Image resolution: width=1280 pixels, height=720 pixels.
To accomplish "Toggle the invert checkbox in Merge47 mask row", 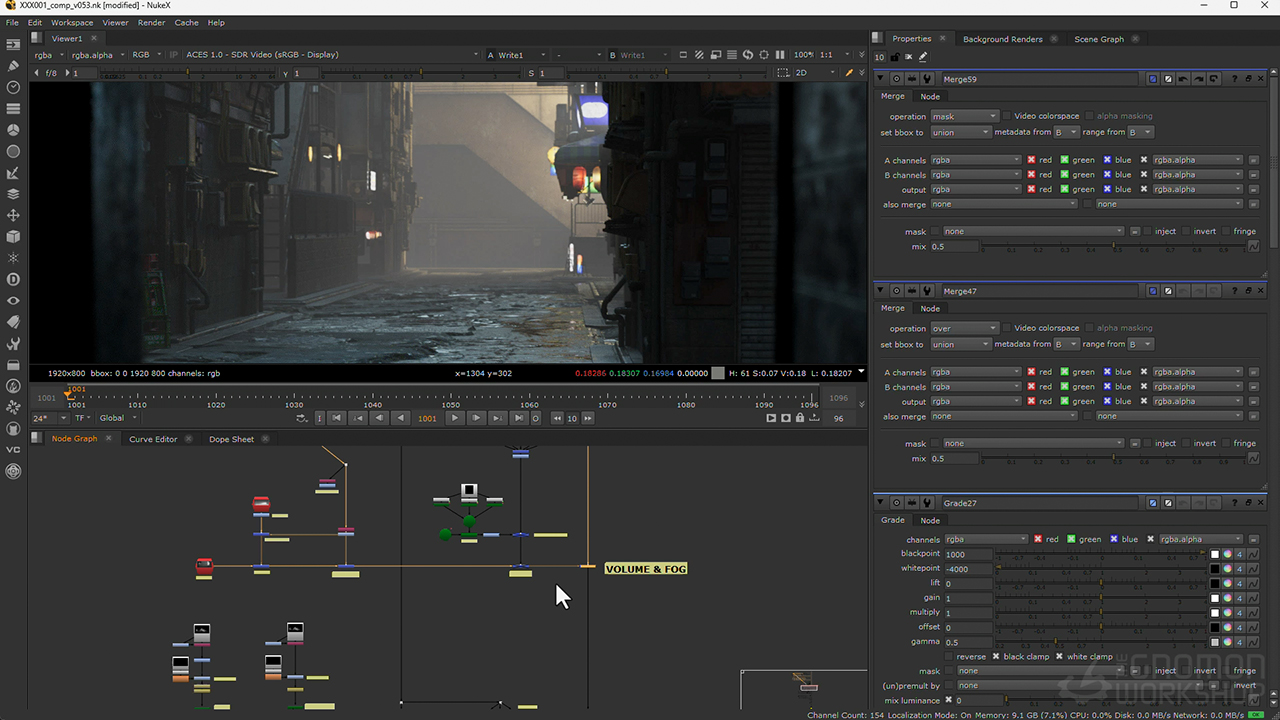I will tap(1186, 444).
